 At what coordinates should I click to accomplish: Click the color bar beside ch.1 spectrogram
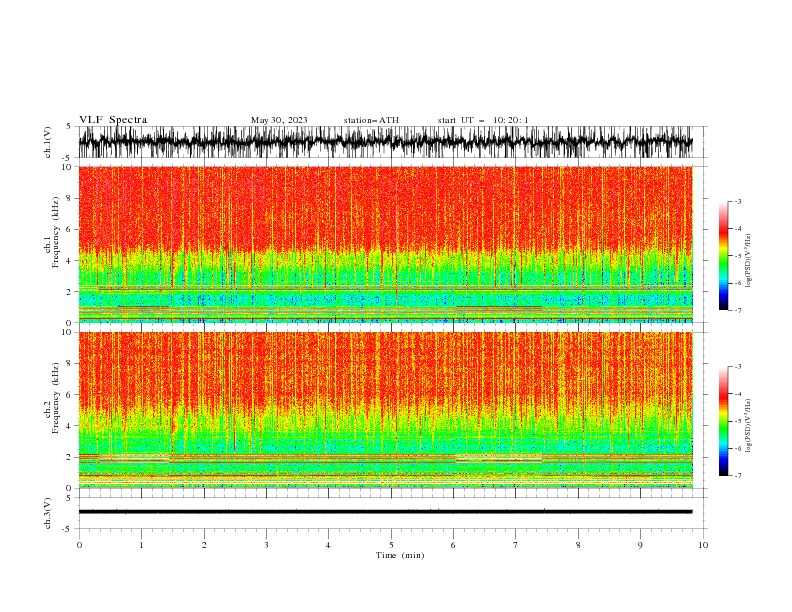pyautogui.click(x=723, y=255)
